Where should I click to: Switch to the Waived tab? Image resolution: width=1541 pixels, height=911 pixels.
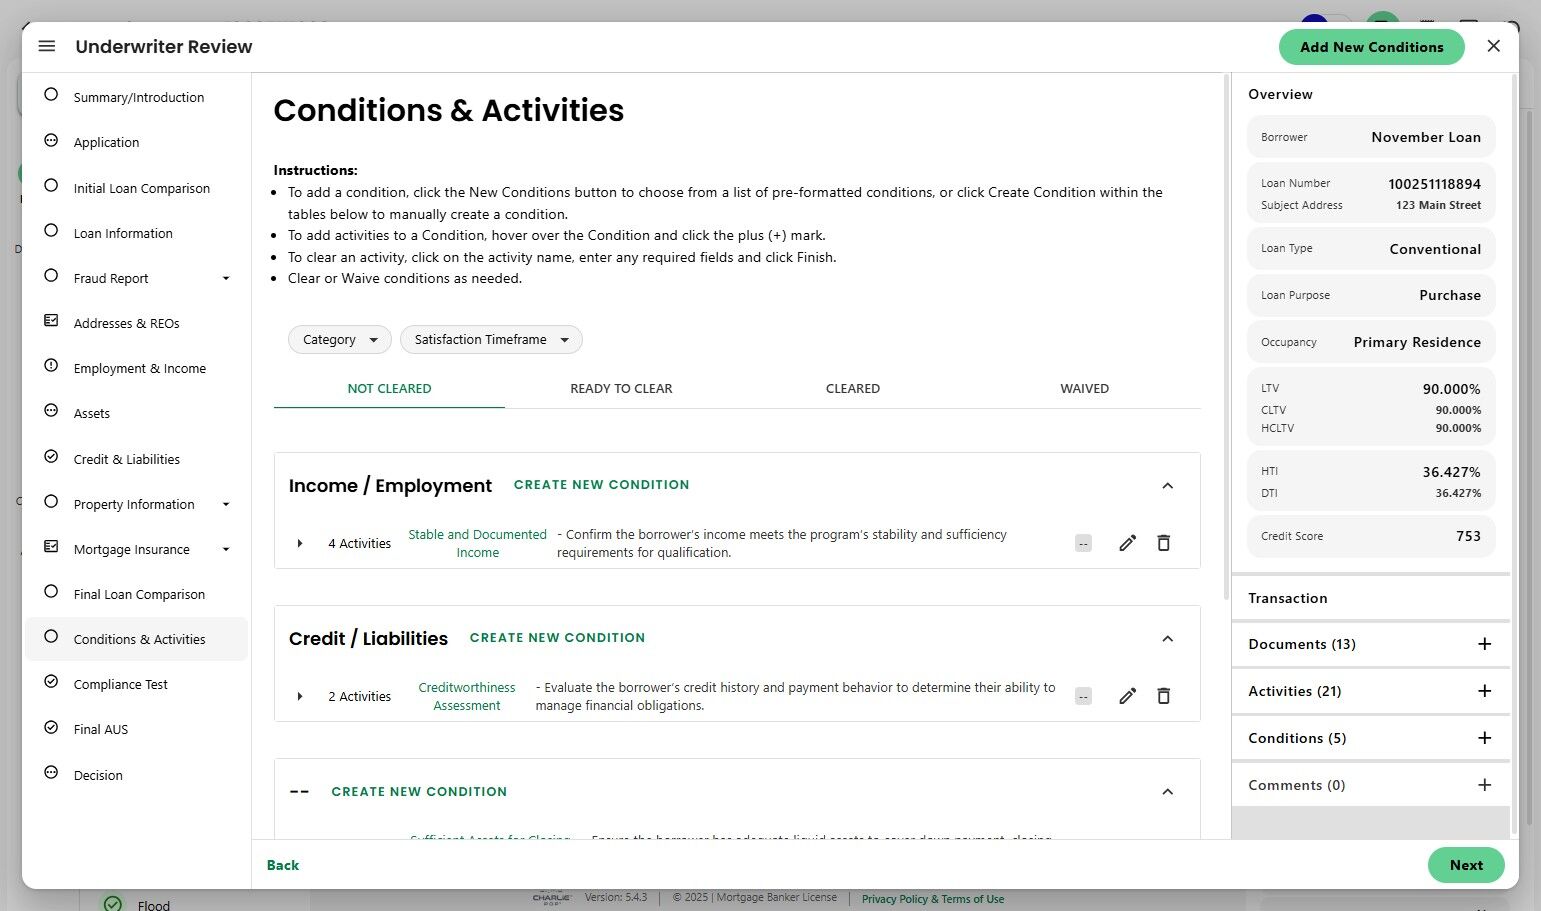(1084, 389)
